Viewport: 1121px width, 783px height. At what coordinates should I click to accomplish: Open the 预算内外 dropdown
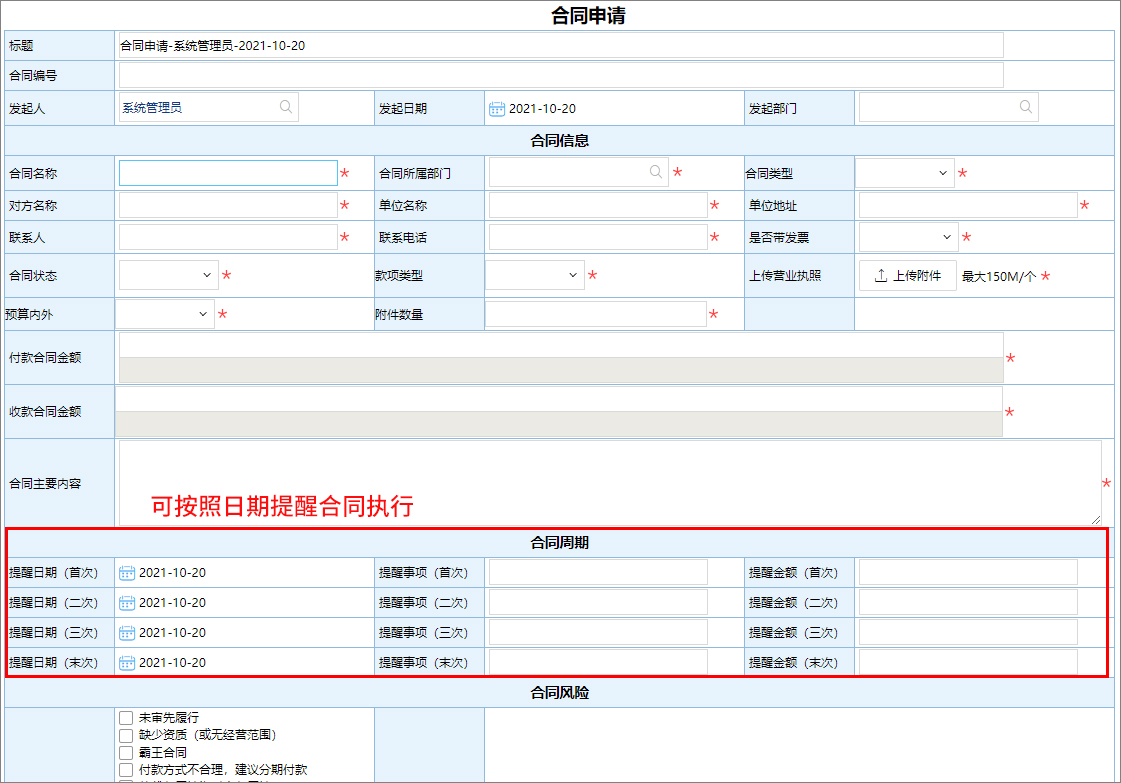point(164,314)
